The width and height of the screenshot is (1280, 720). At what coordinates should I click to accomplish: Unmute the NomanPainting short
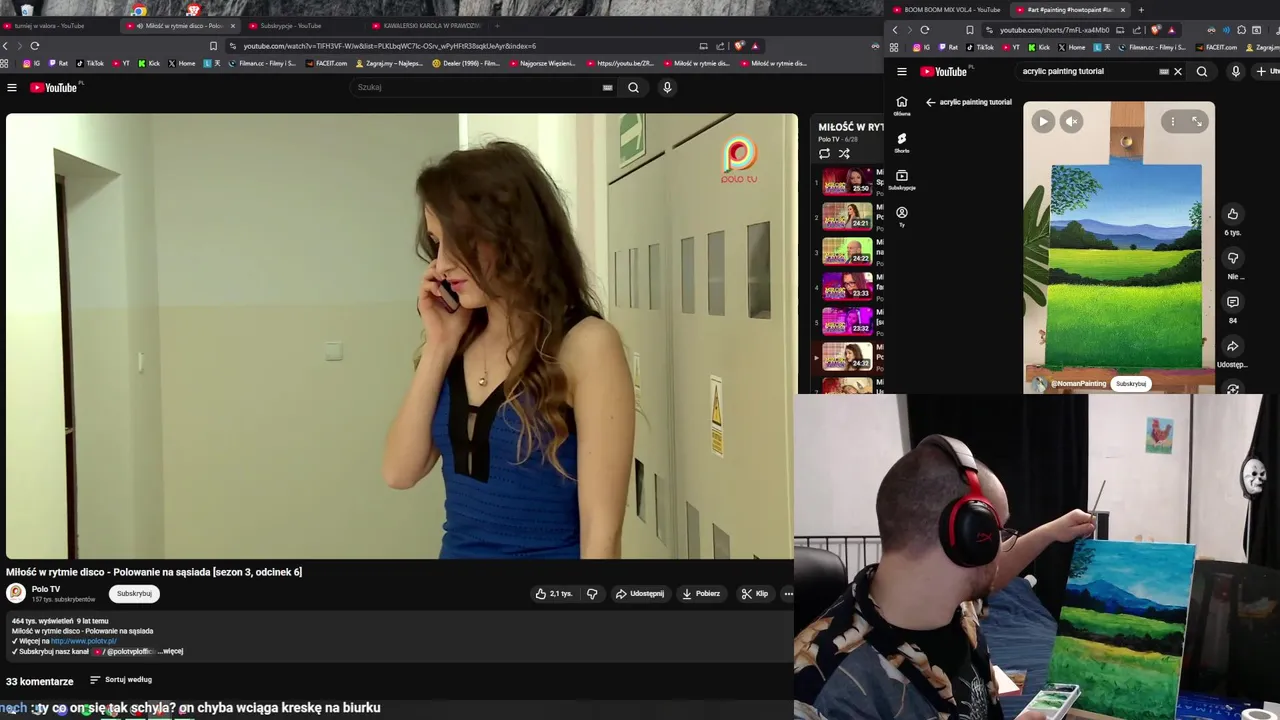[x=1071, y=121]
